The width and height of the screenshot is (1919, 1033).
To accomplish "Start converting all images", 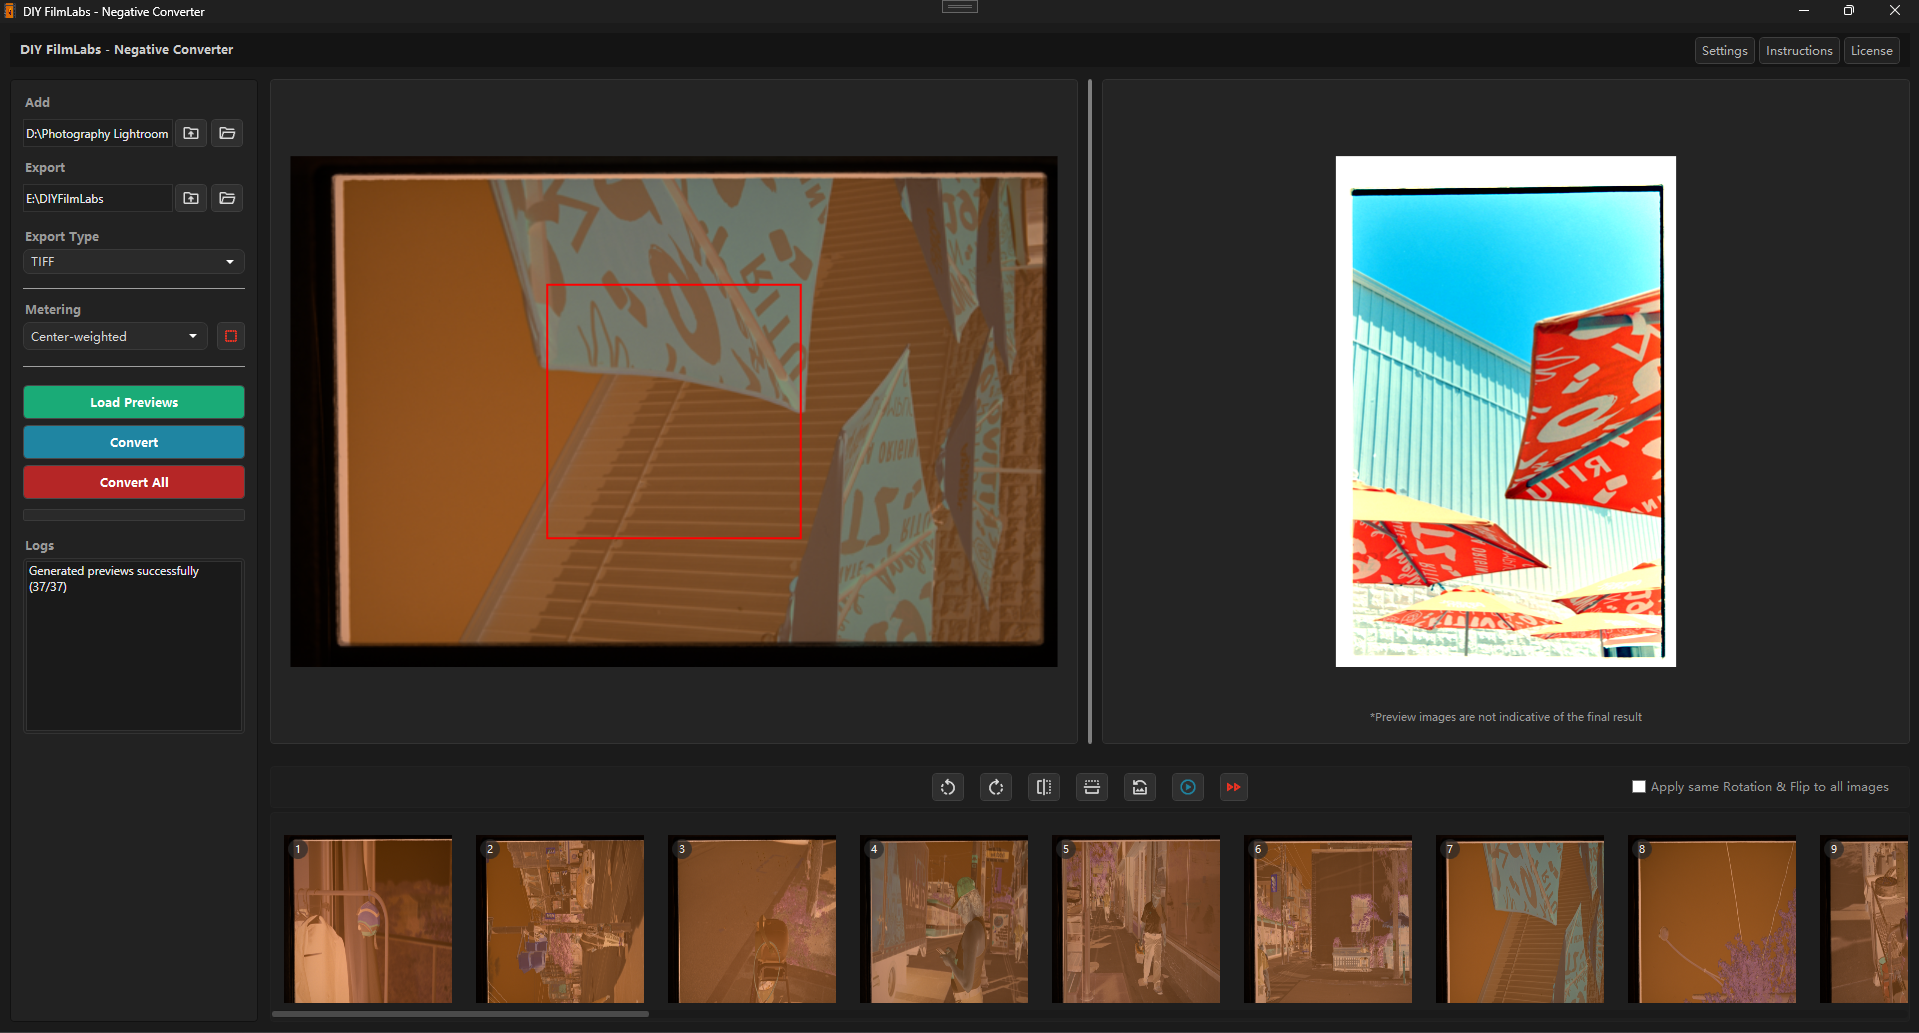I will [x=133, y=481].
